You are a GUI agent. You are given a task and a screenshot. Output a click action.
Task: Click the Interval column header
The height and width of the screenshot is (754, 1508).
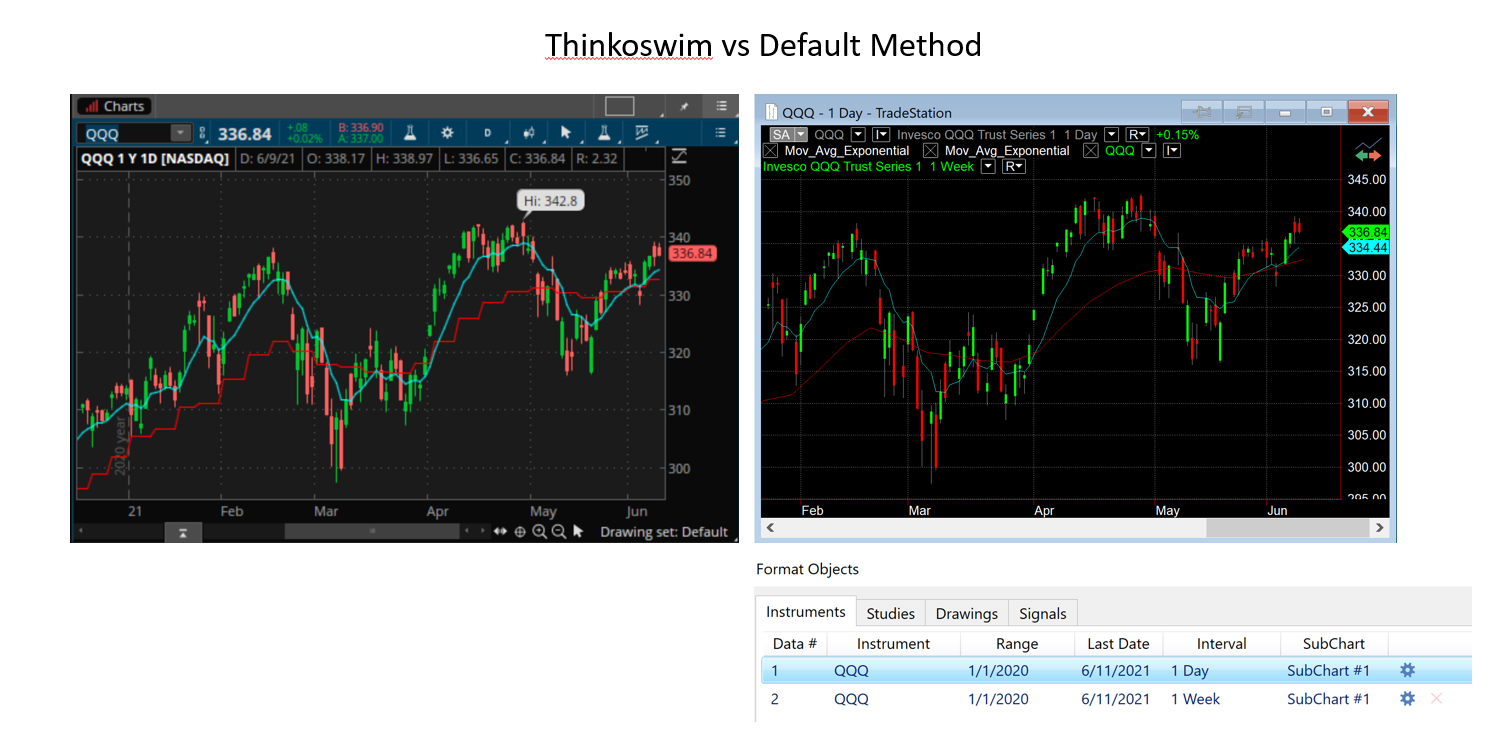(x=1221, y=644)
